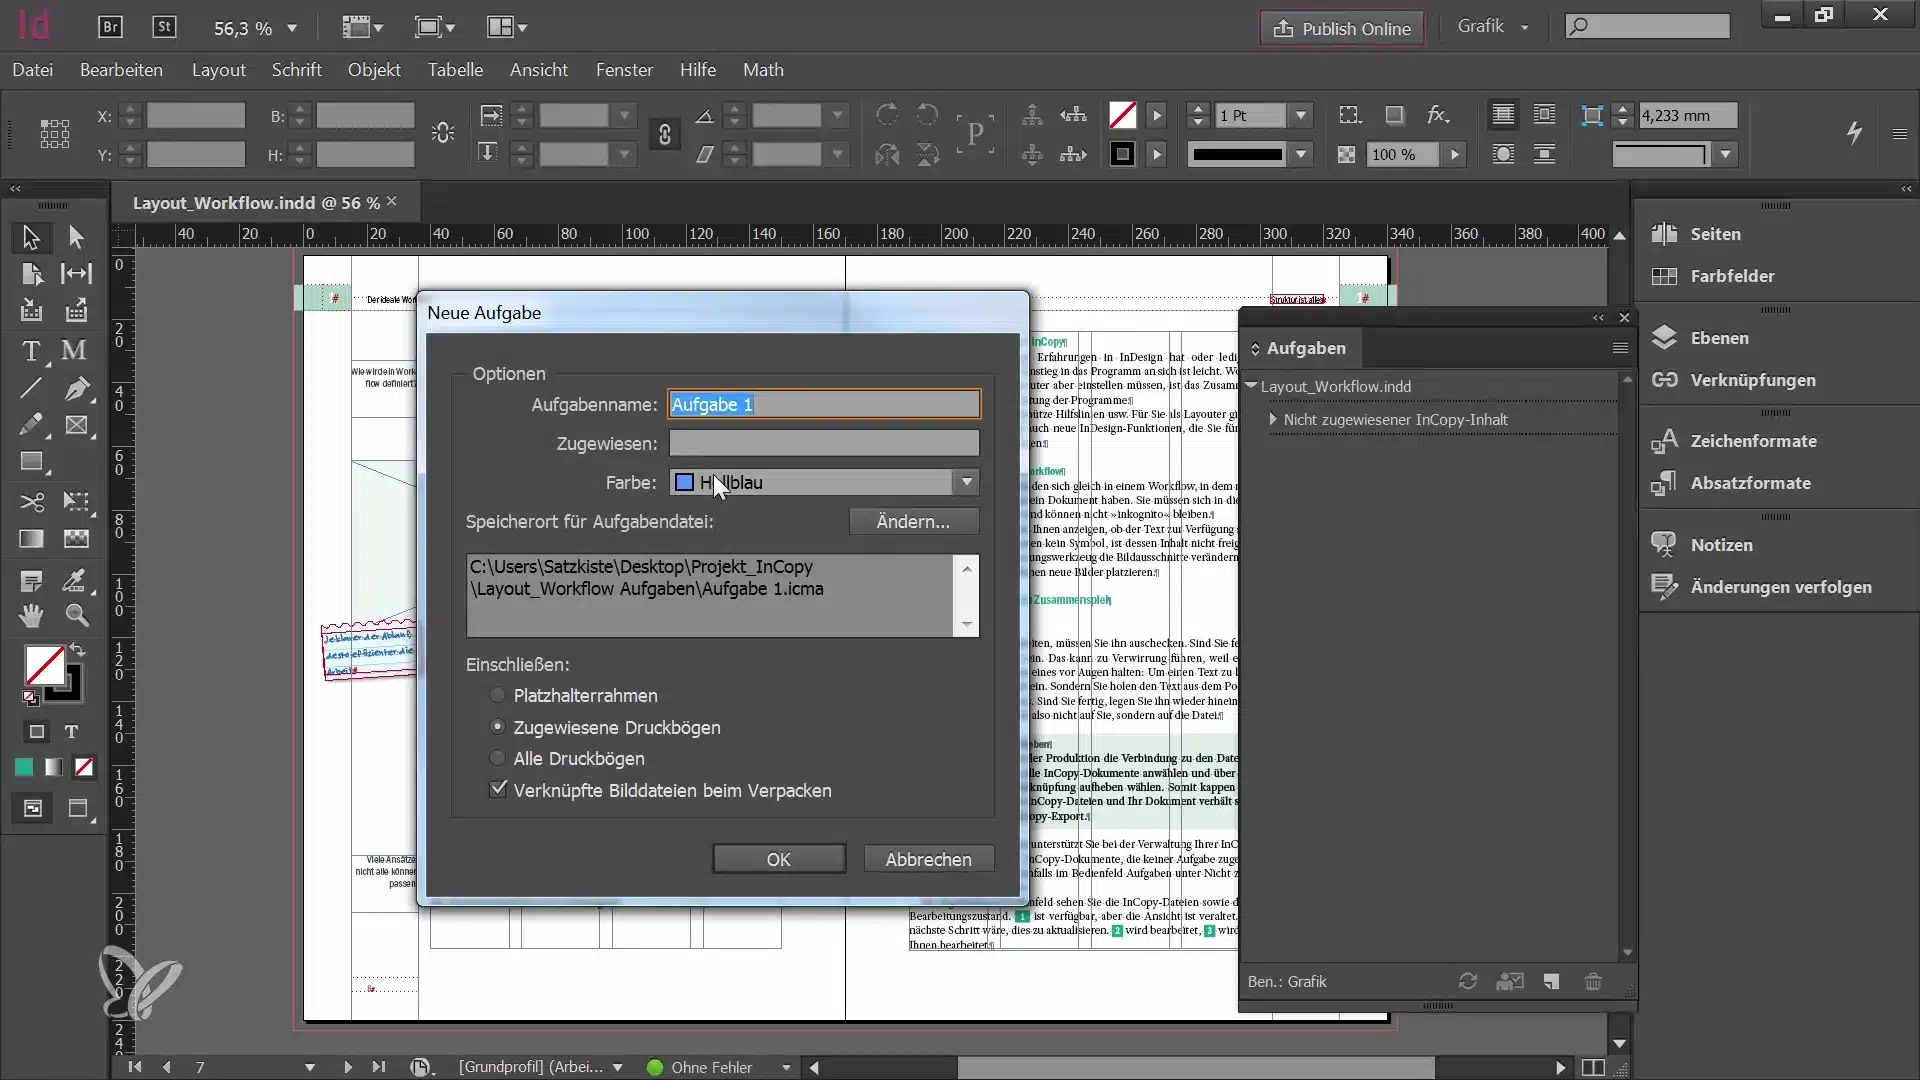Apply None red slash button in toolbox

[84, 767]
